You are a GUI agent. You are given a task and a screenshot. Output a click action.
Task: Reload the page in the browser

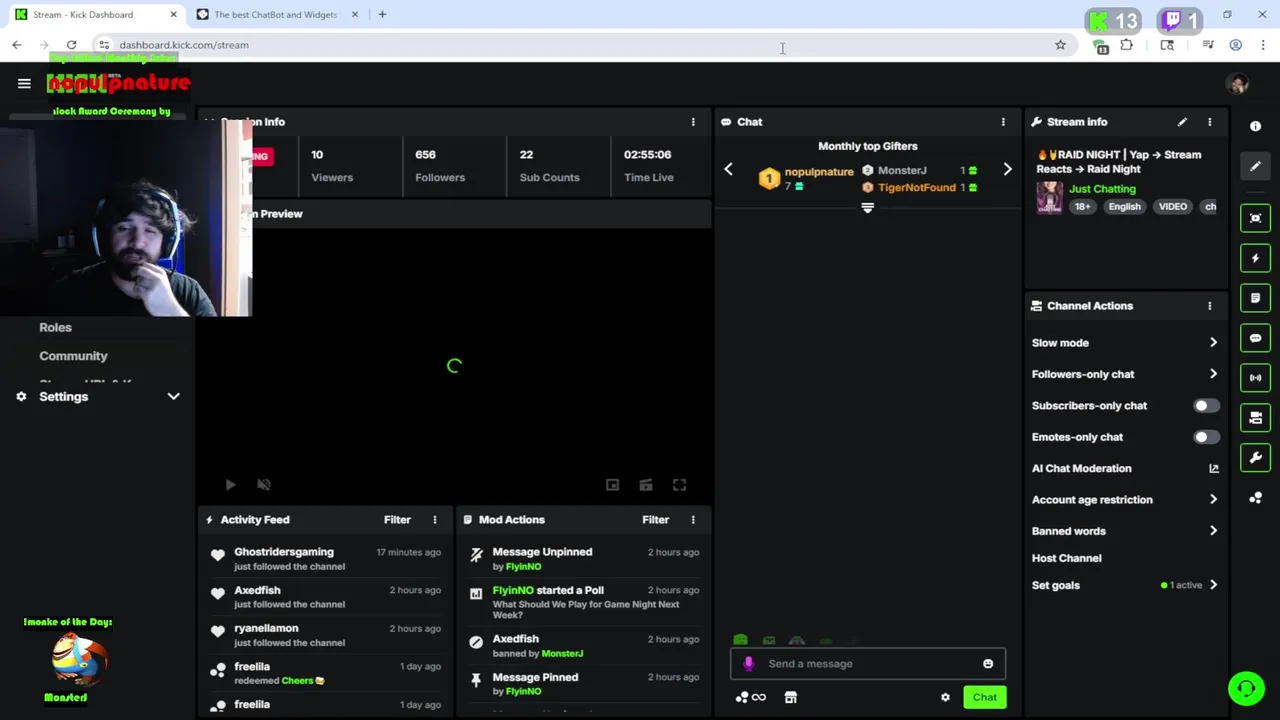(x=71, y=45)
